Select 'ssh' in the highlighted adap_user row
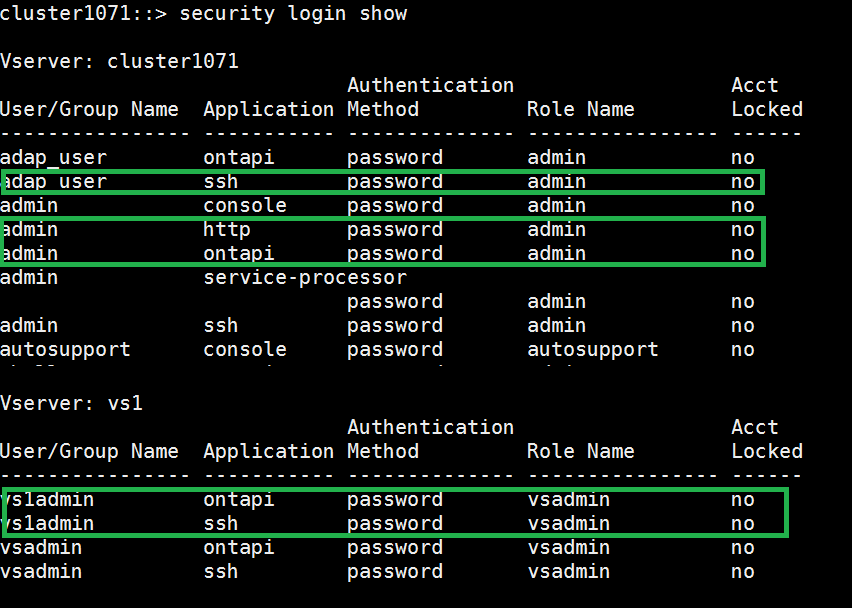Image resolution: width=852 pixels, height=608 pixels. tap(220, 182)
